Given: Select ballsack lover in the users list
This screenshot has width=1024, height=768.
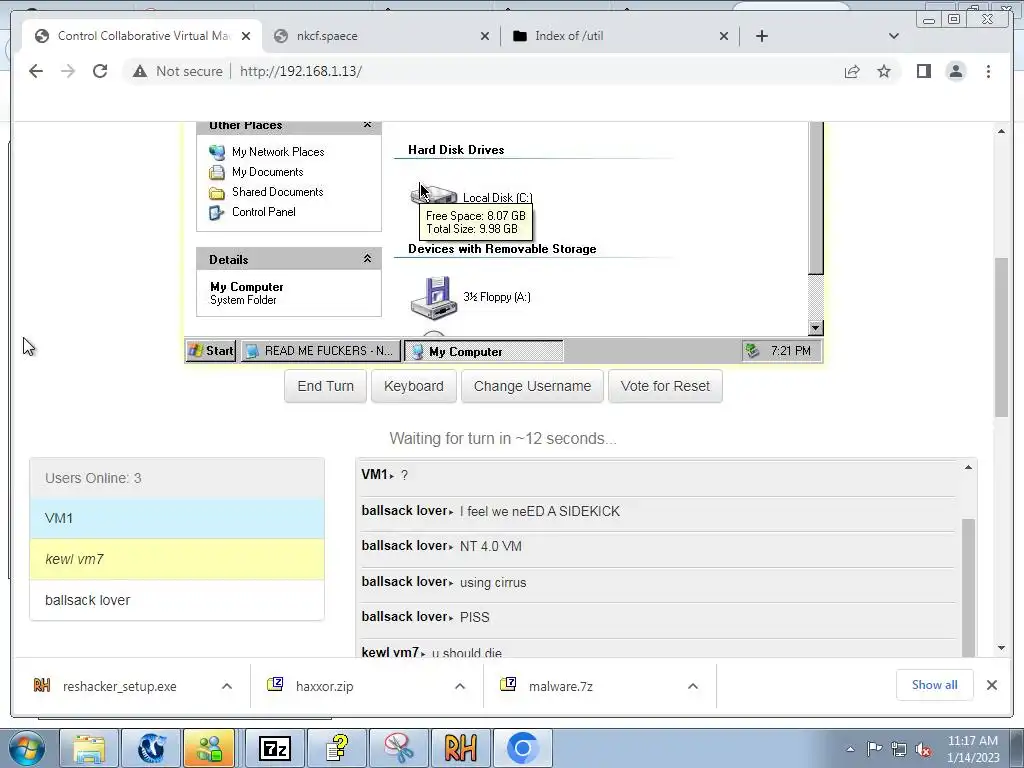Looking at the screenshot, I should click(177, 600).
